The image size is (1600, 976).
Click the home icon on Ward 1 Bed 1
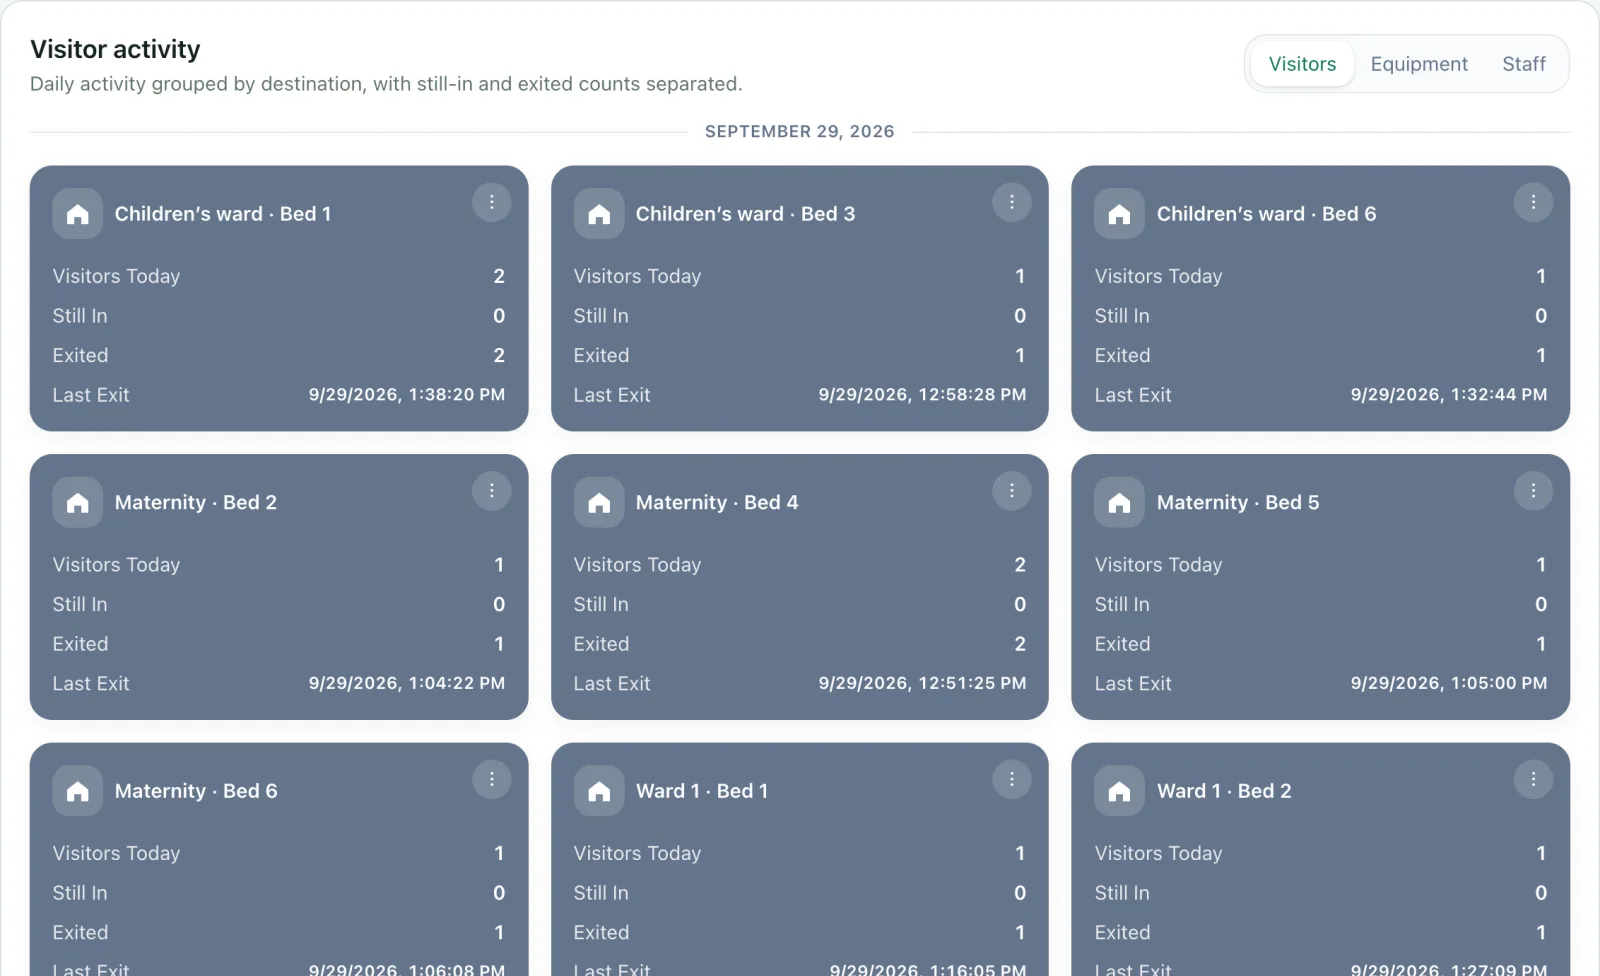tap(599, 791)
